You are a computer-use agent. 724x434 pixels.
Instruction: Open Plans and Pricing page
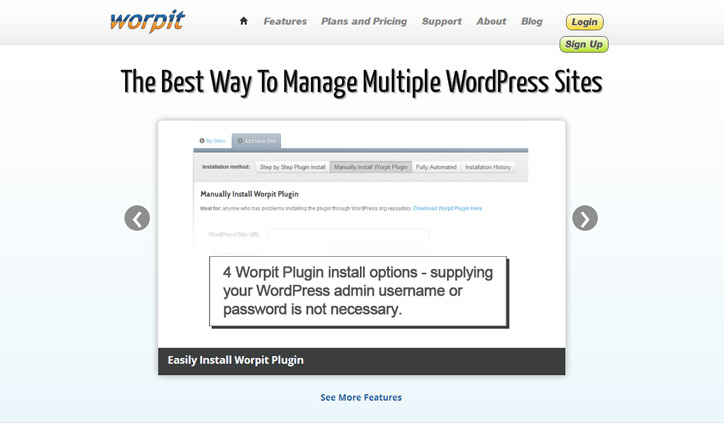364,21
